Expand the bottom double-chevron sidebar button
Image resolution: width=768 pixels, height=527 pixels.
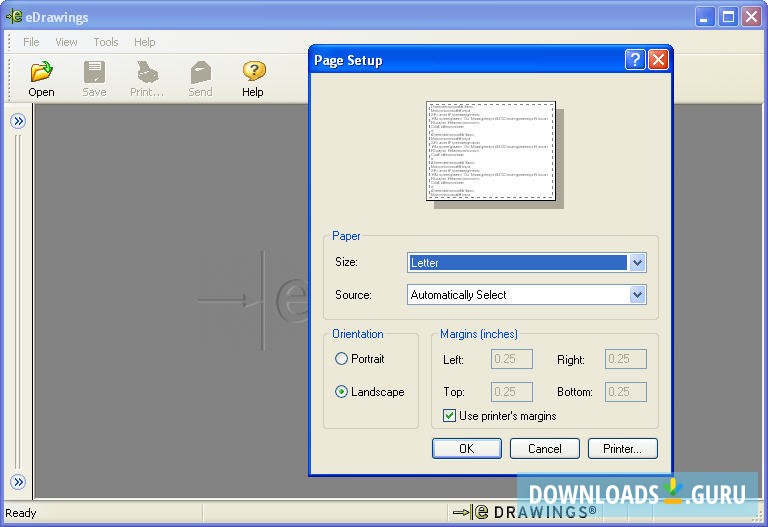18,482
